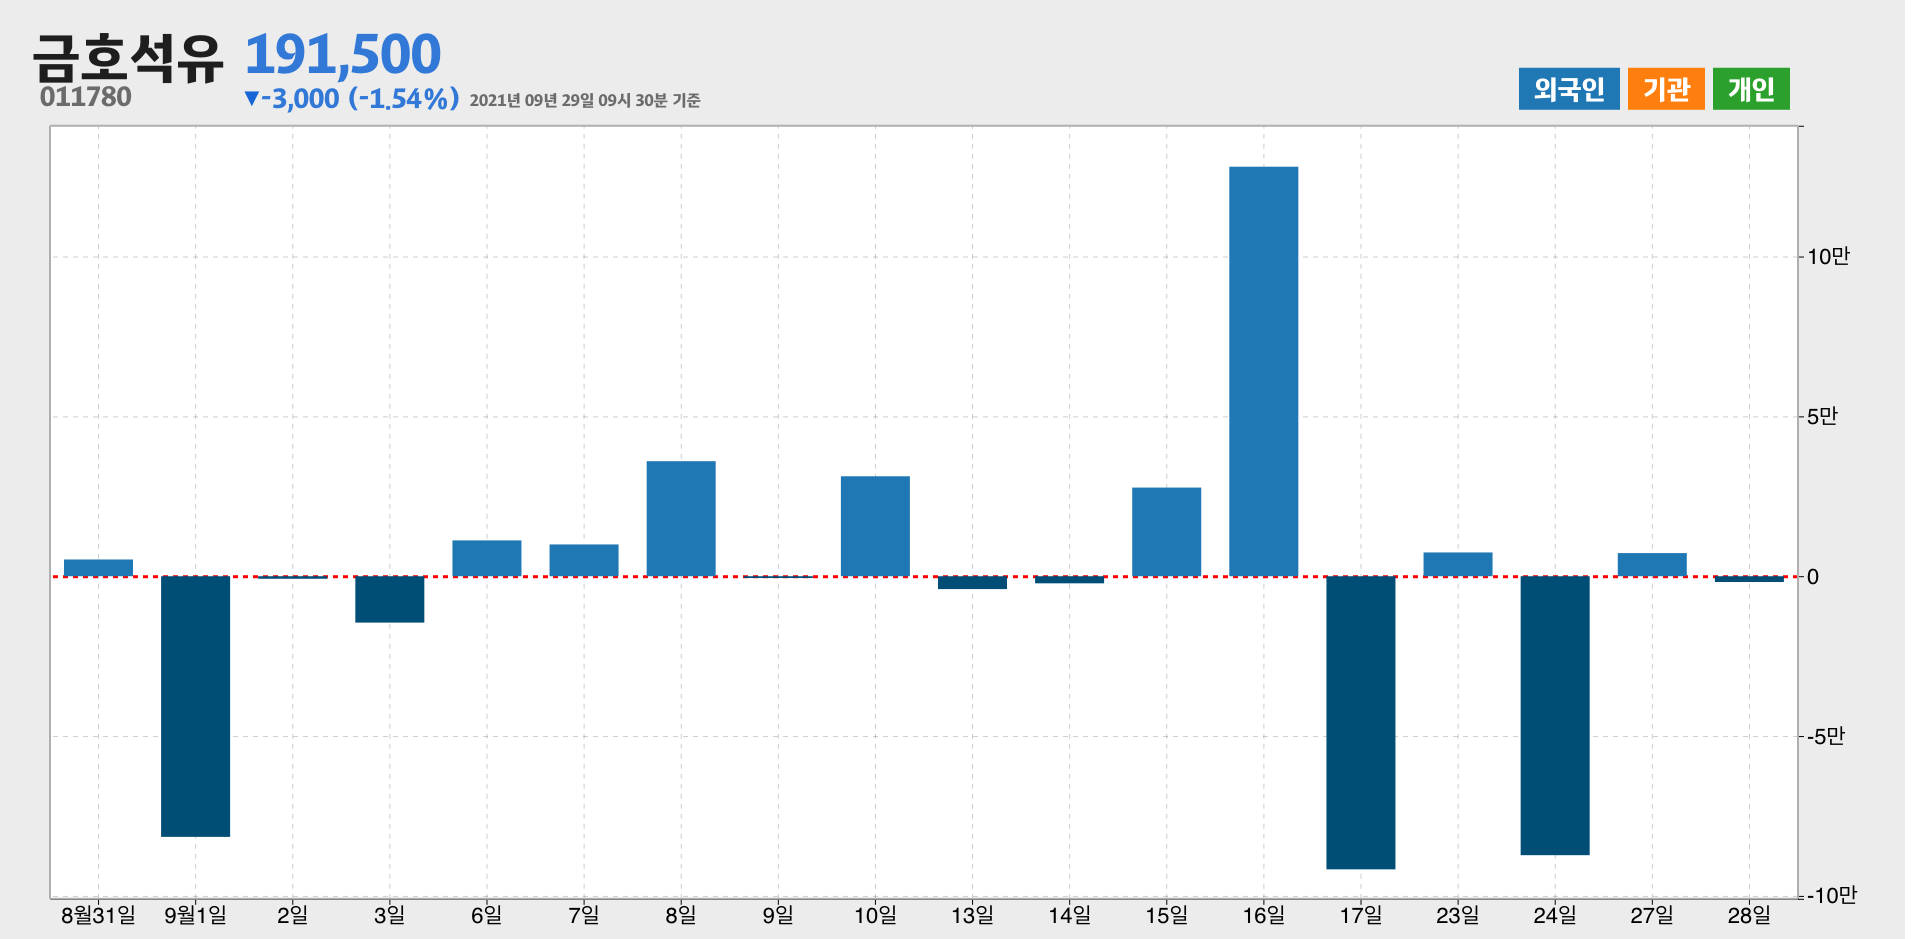The image size is (1920, 939).
Task: Click the 13일 x-axis label
Action: coord(972,915)
